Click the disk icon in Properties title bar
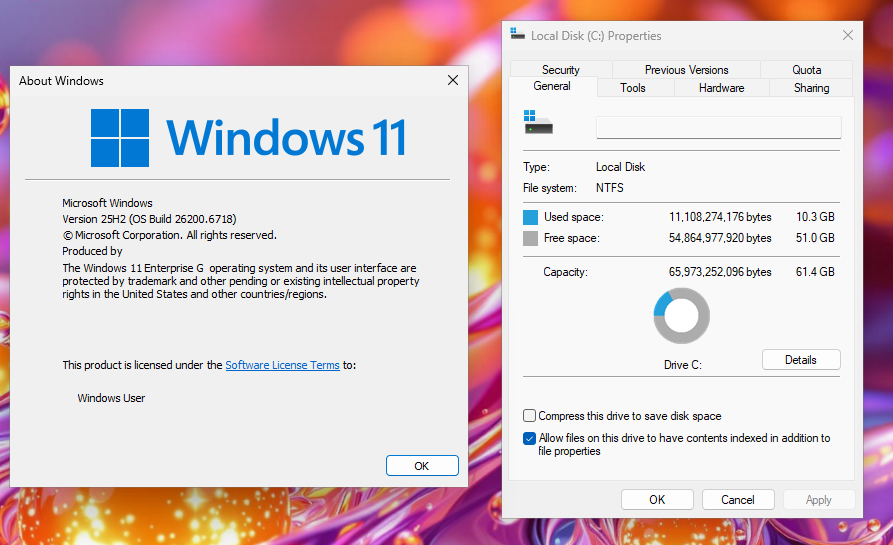Screen dimensions: 893x545 coord(517,34)
